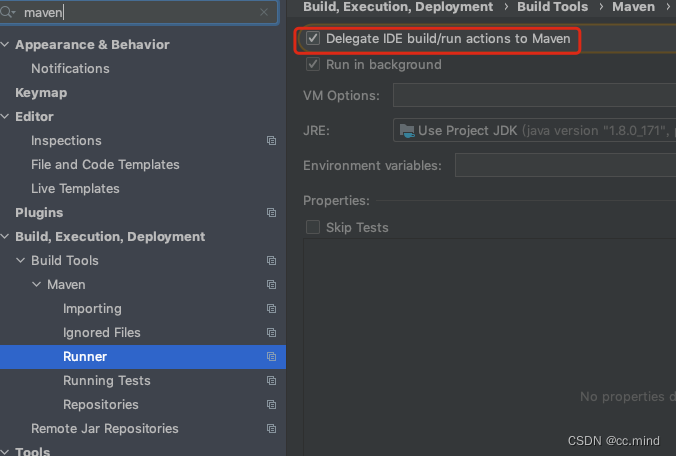Toggle the Run in background checkbox
676x456 pixels.
(313, 65)
